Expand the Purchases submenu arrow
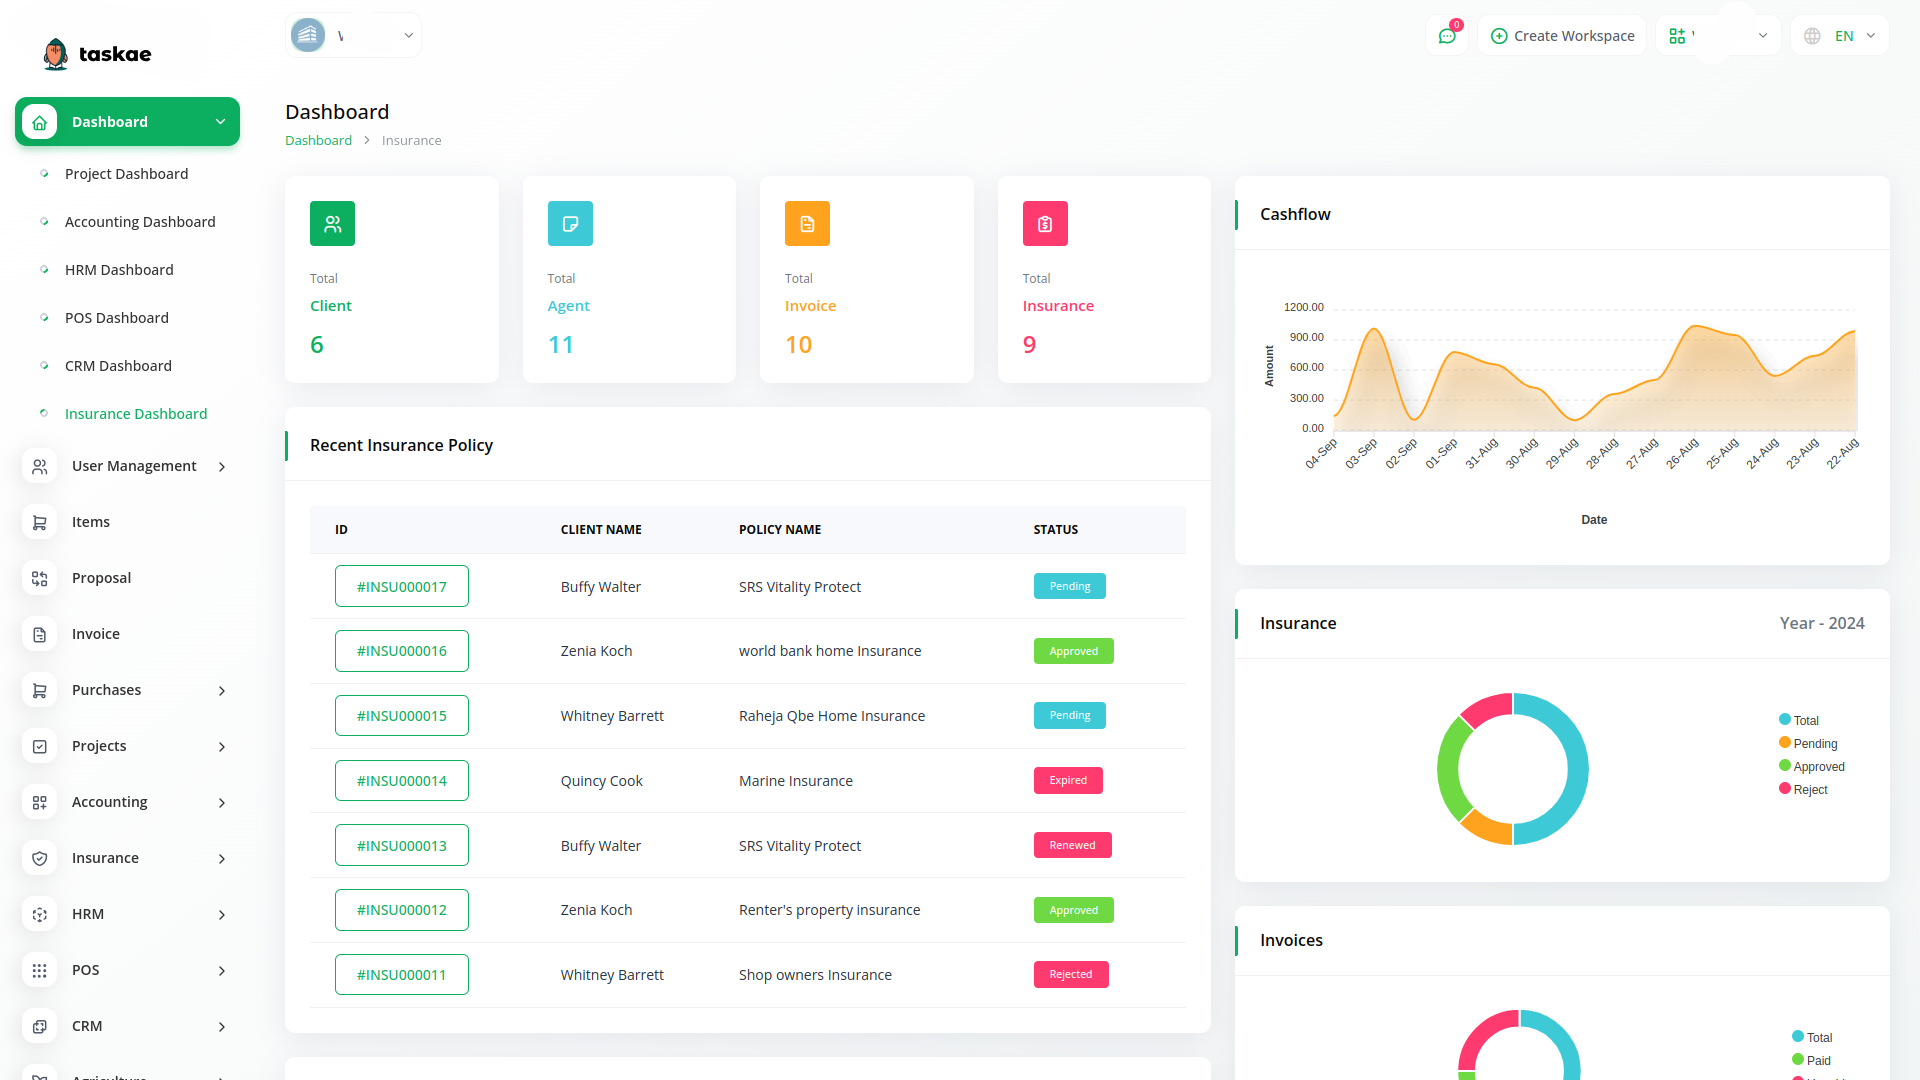Screen dimensions: 1920x1080 (x=222, y=691)
